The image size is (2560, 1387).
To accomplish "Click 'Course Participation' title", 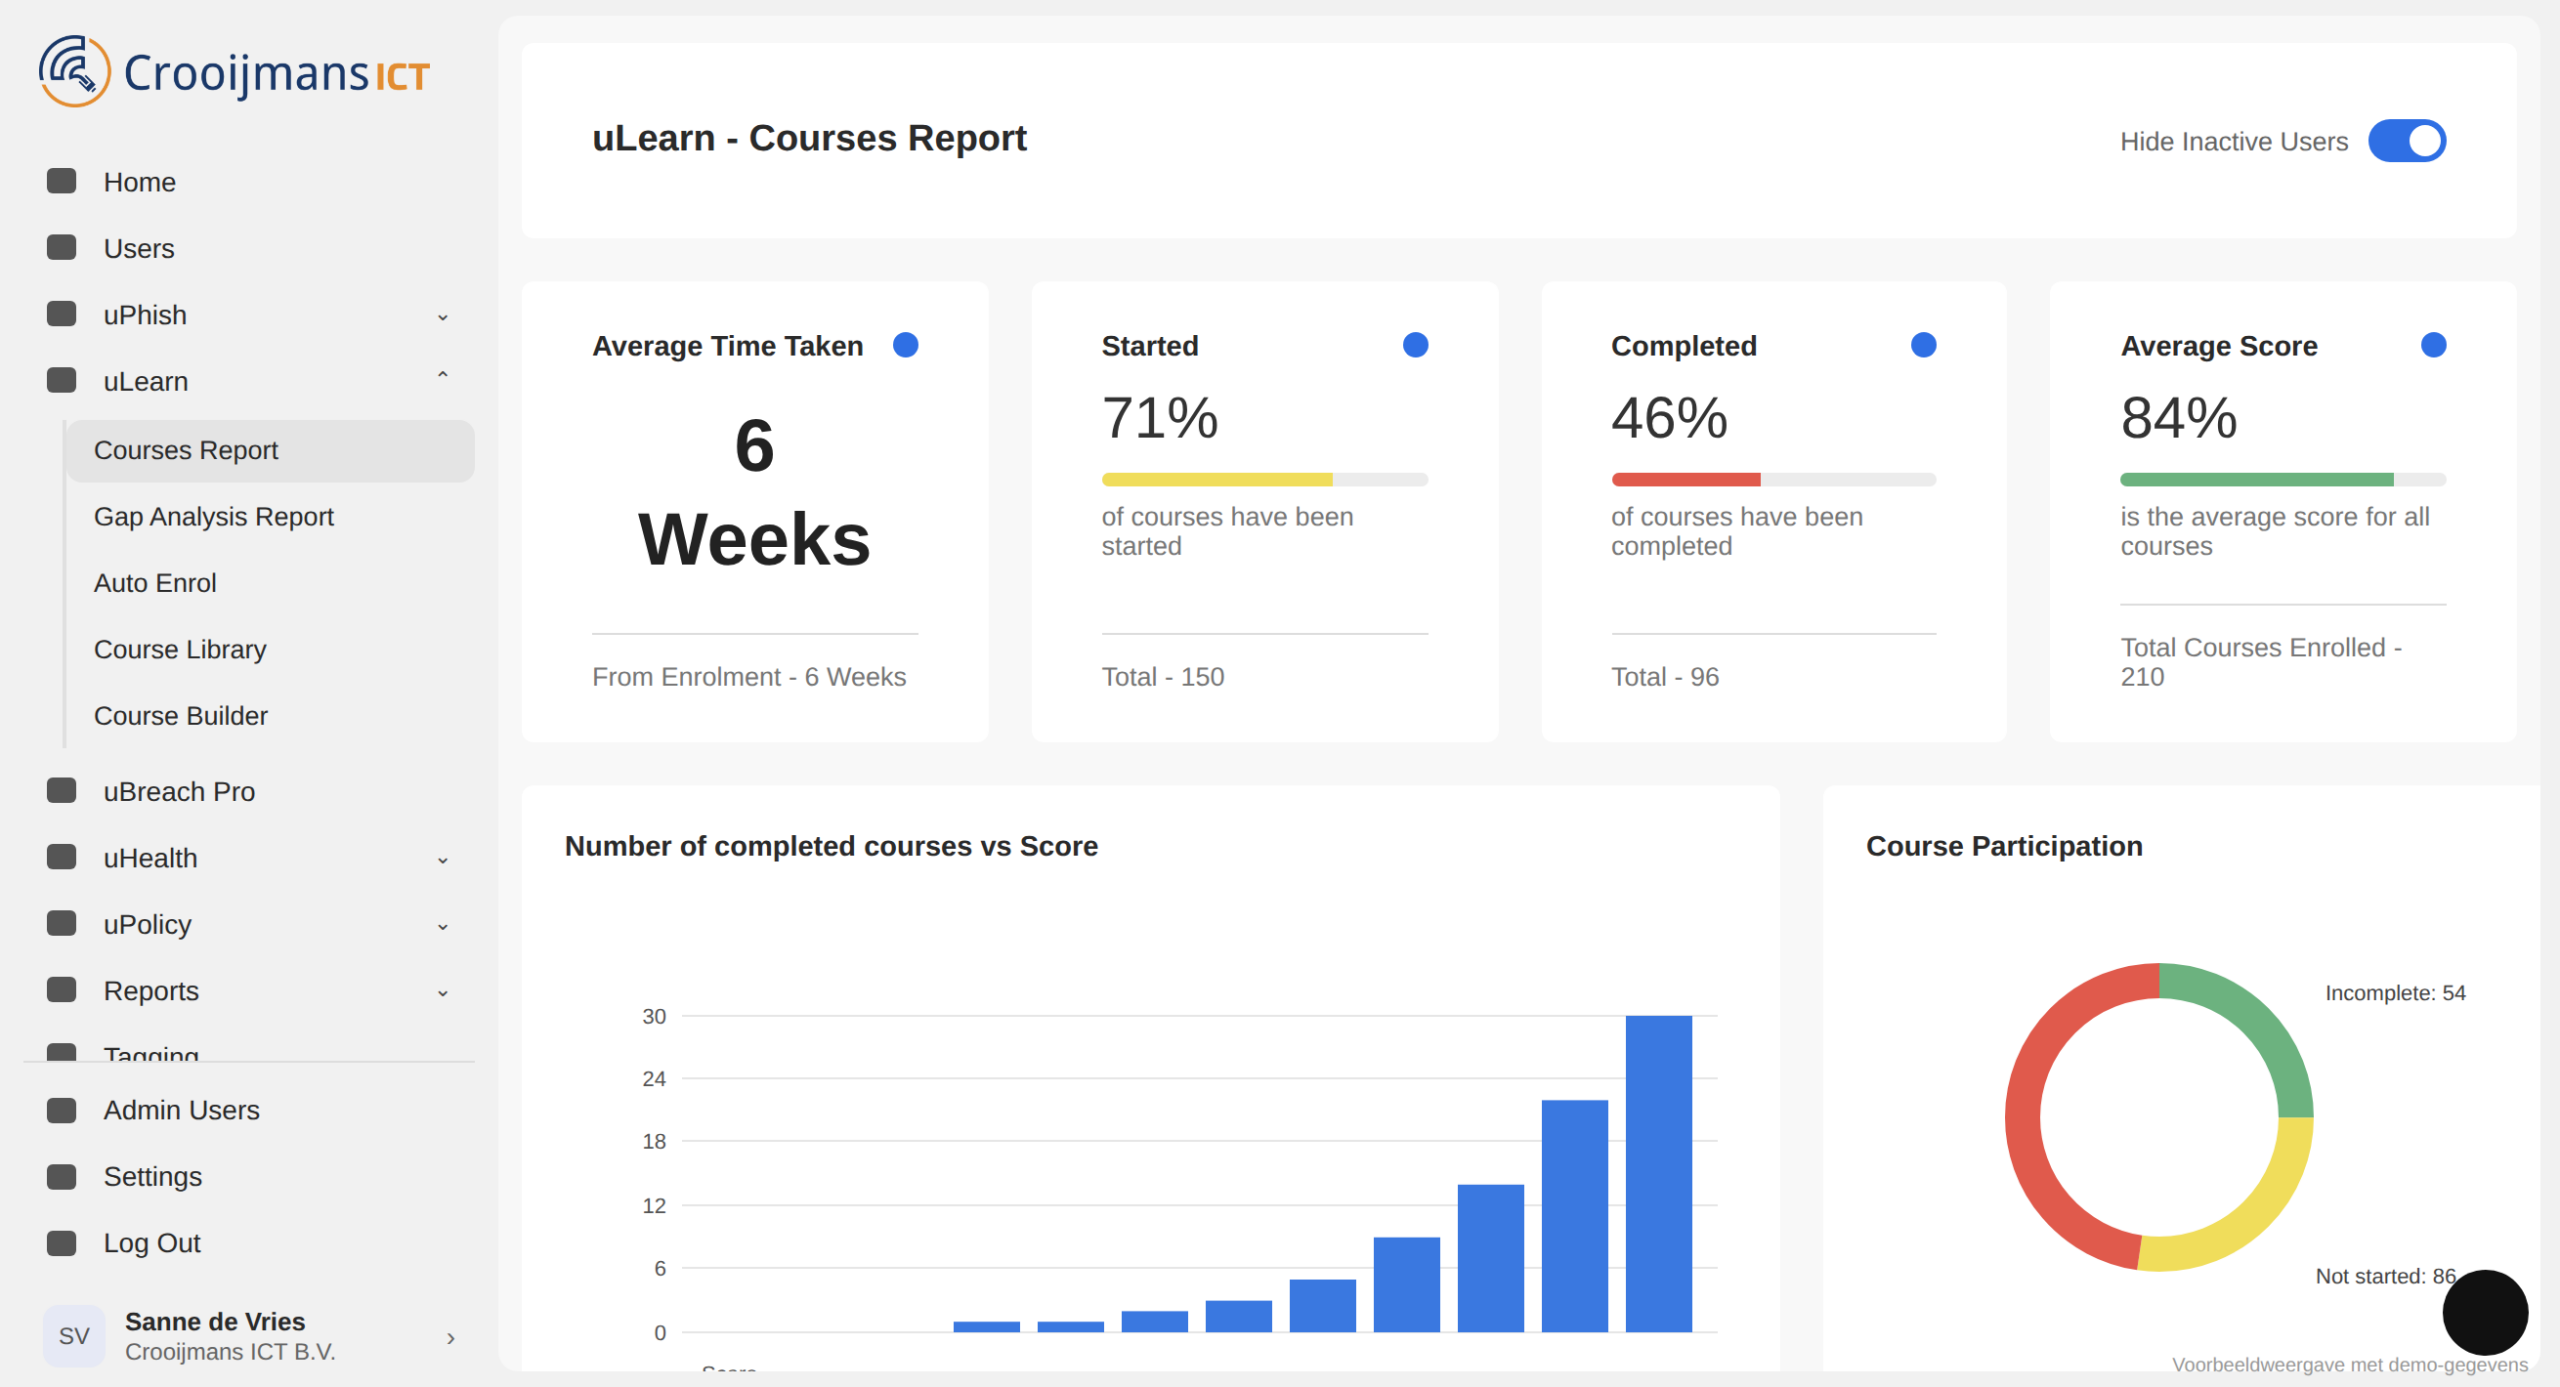I will coord(2004,846).
